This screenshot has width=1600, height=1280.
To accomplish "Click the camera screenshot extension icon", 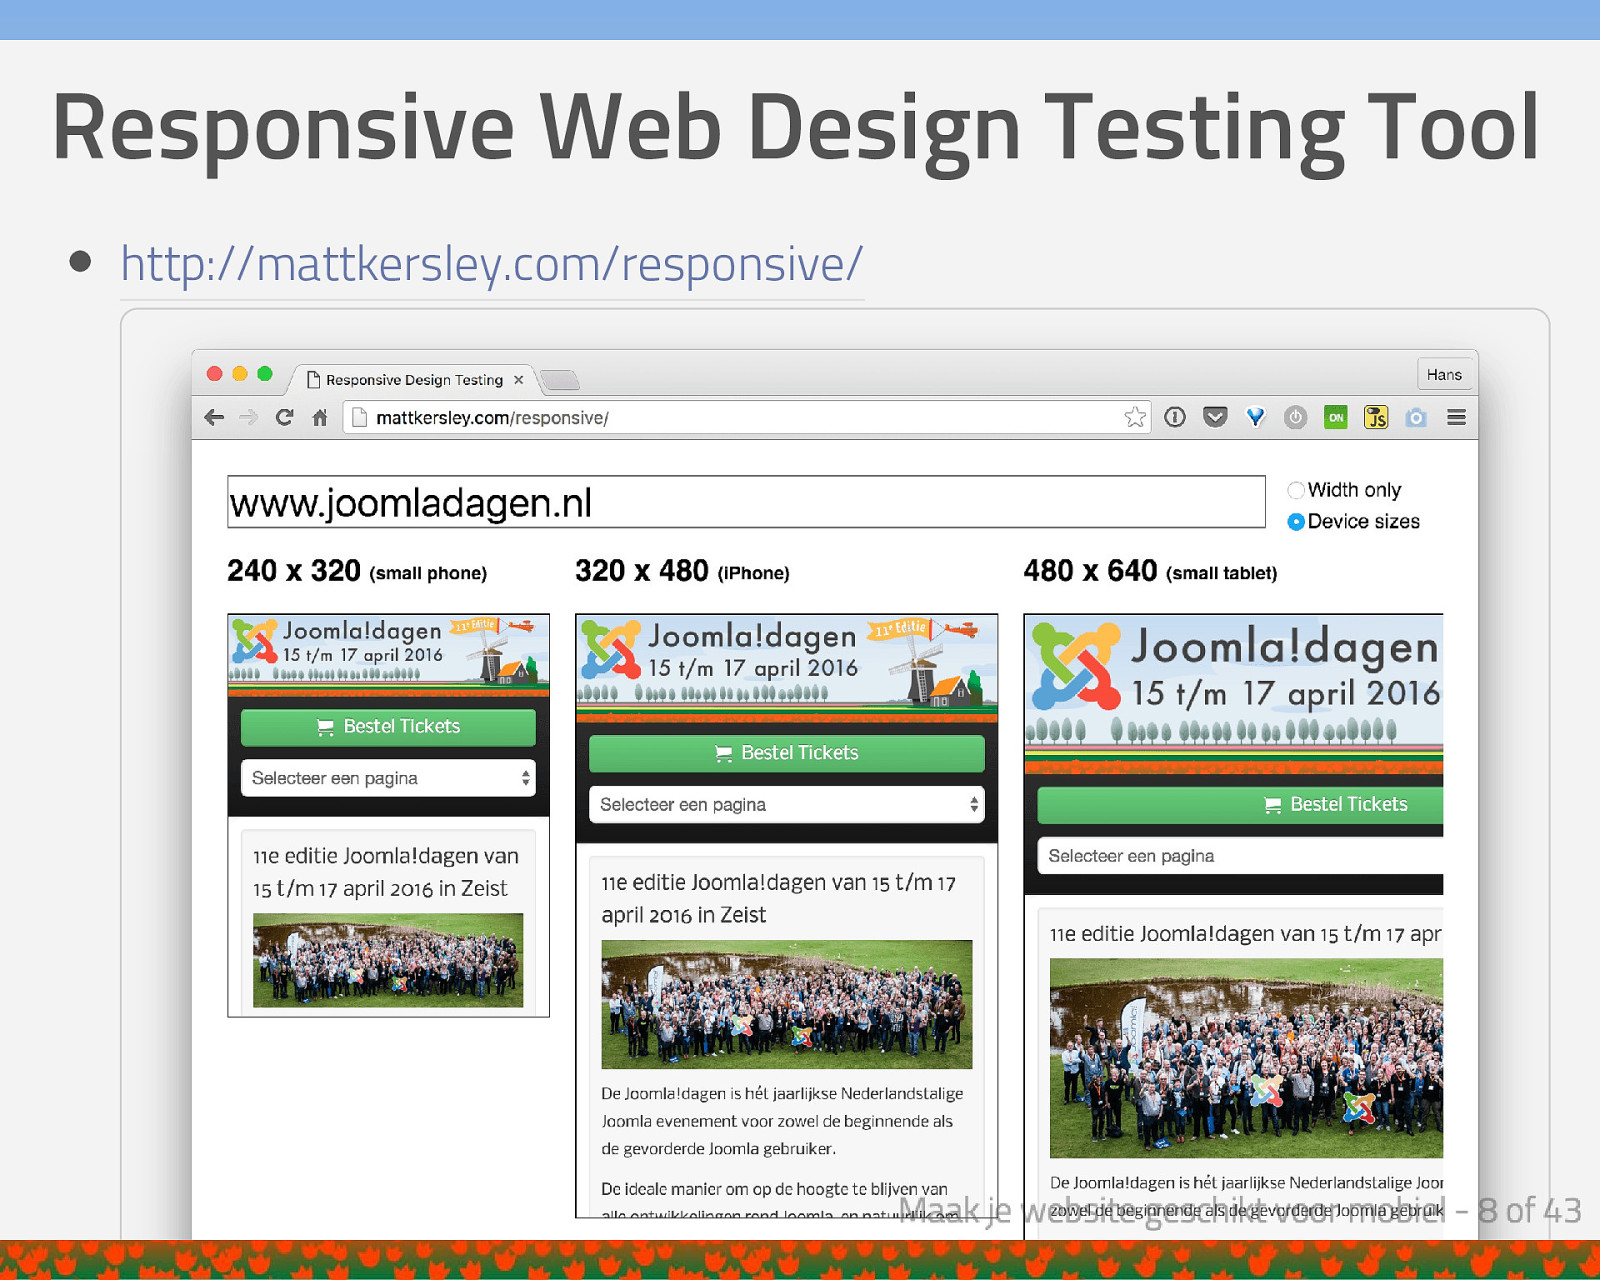I will click(x=1416, y=417).
